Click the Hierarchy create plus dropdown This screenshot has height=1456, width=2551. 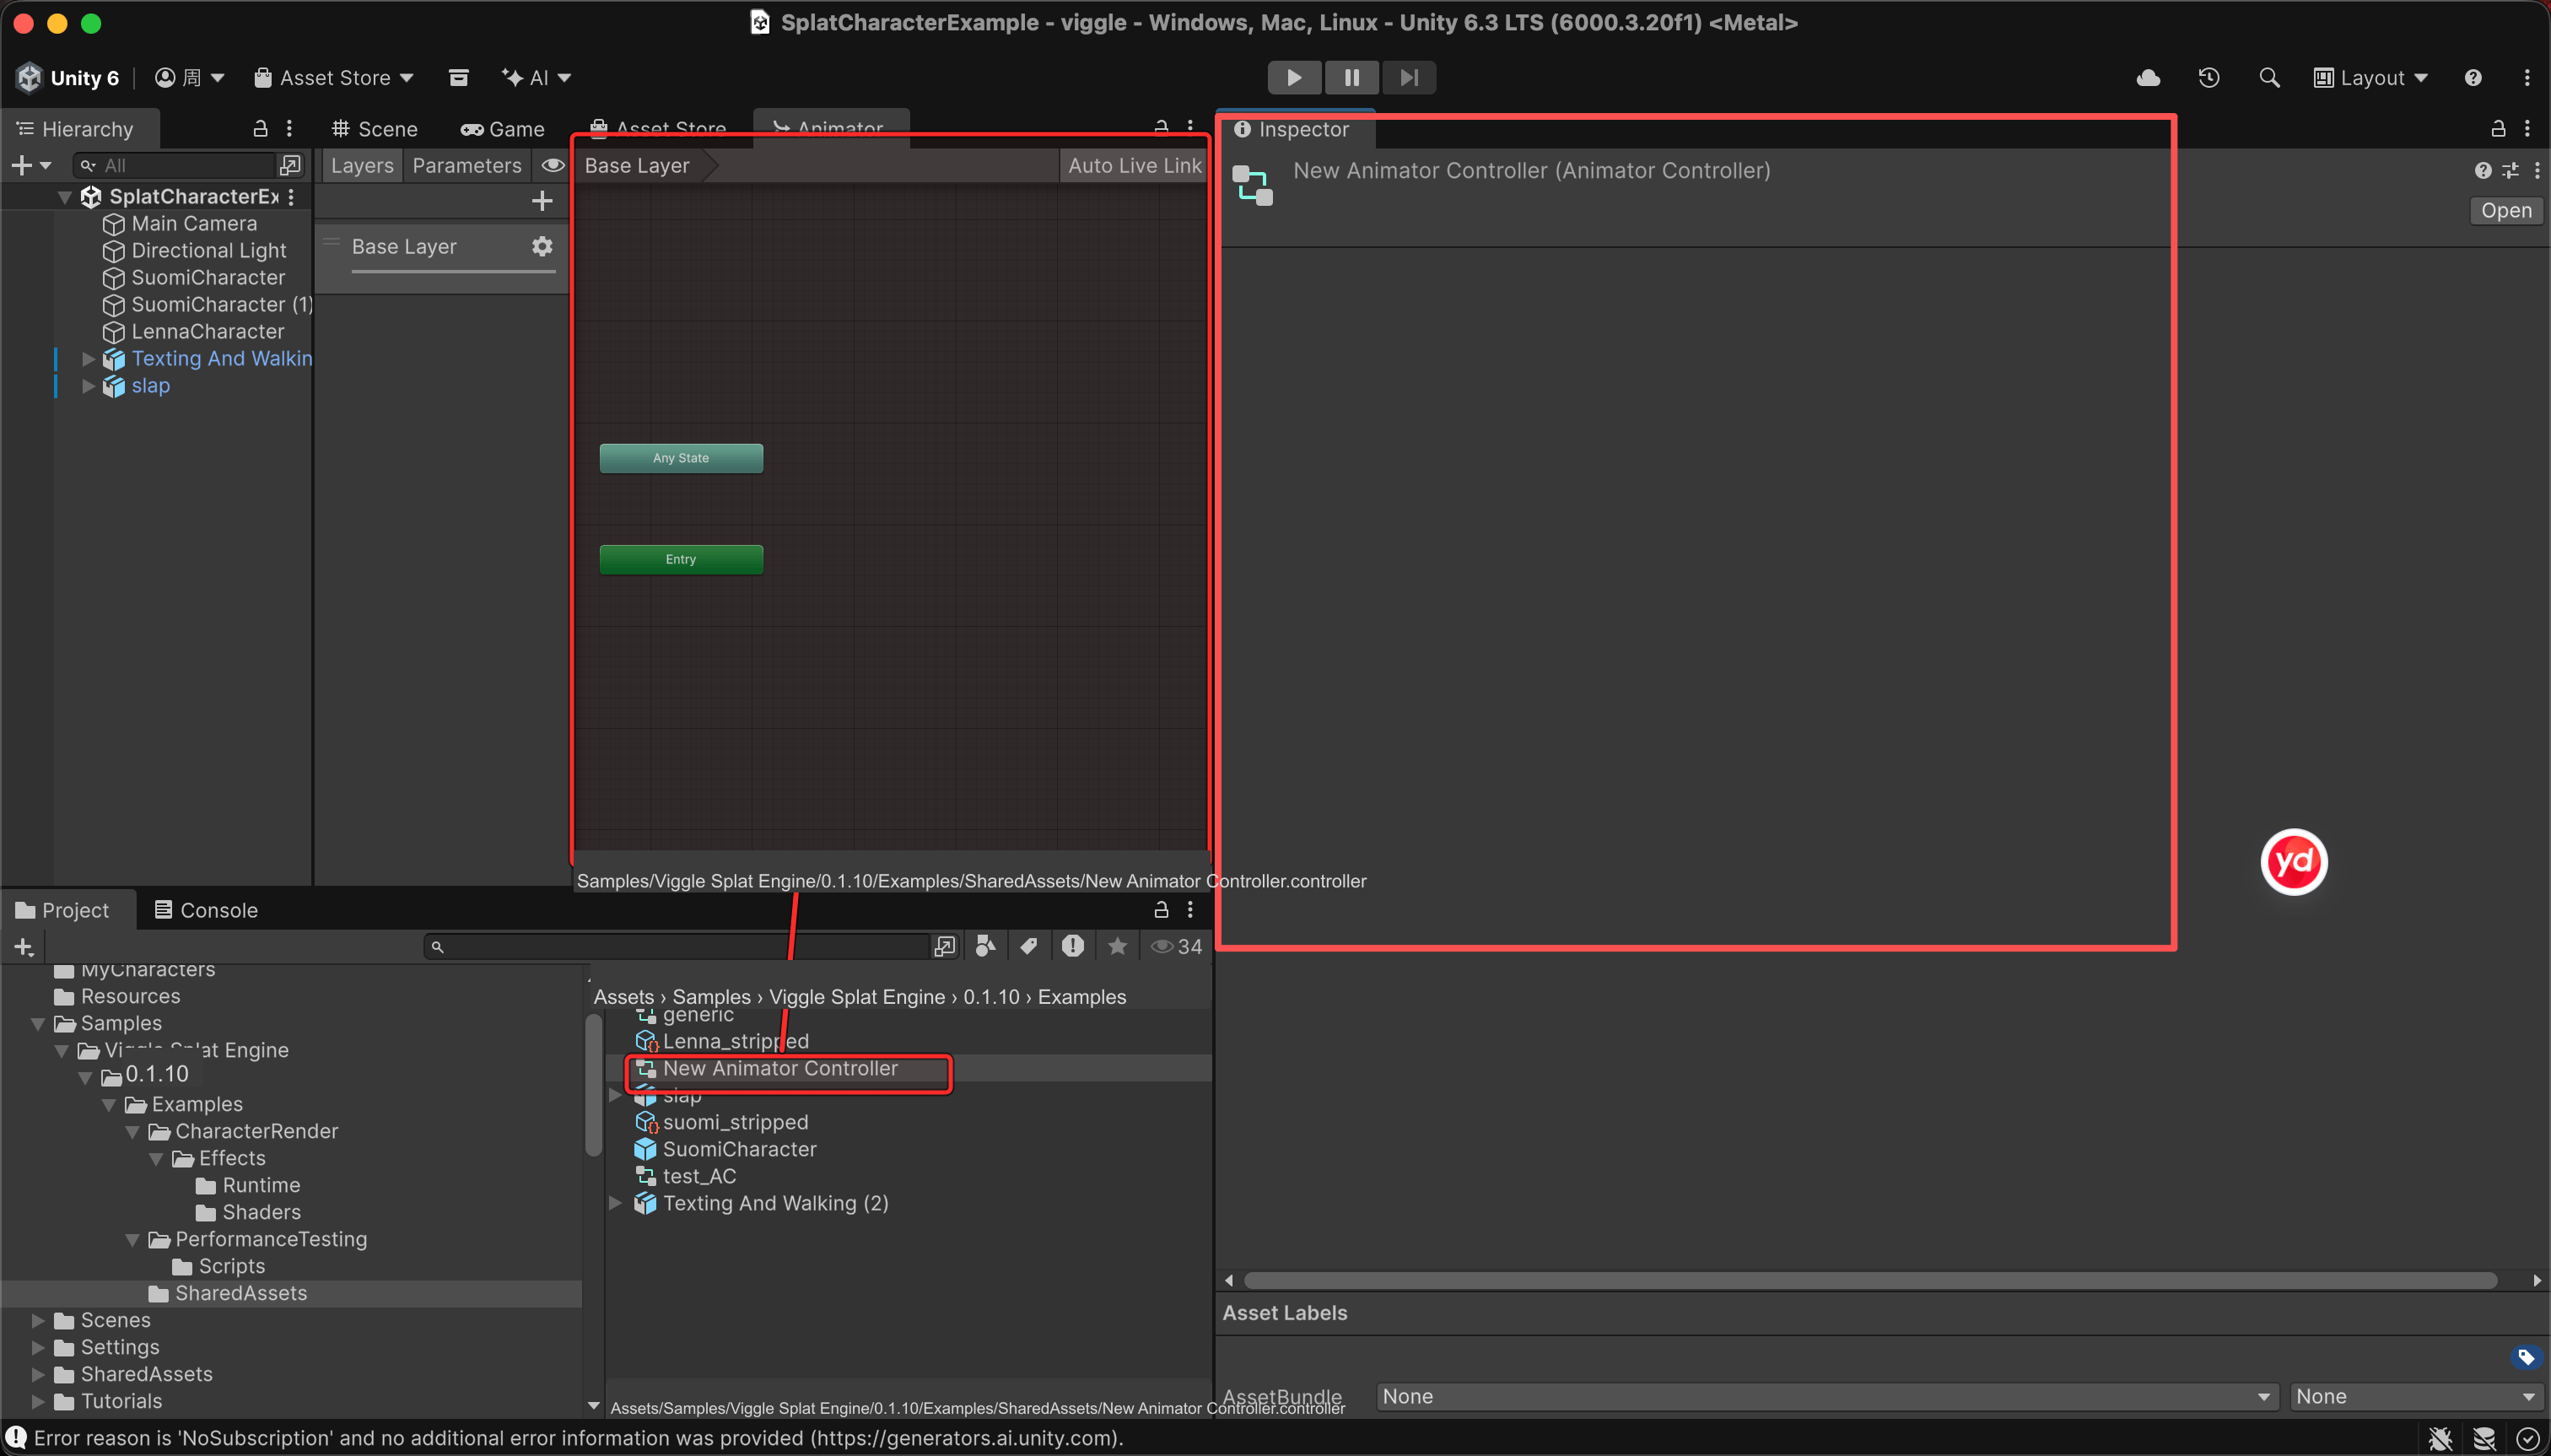tap(31, 165)
